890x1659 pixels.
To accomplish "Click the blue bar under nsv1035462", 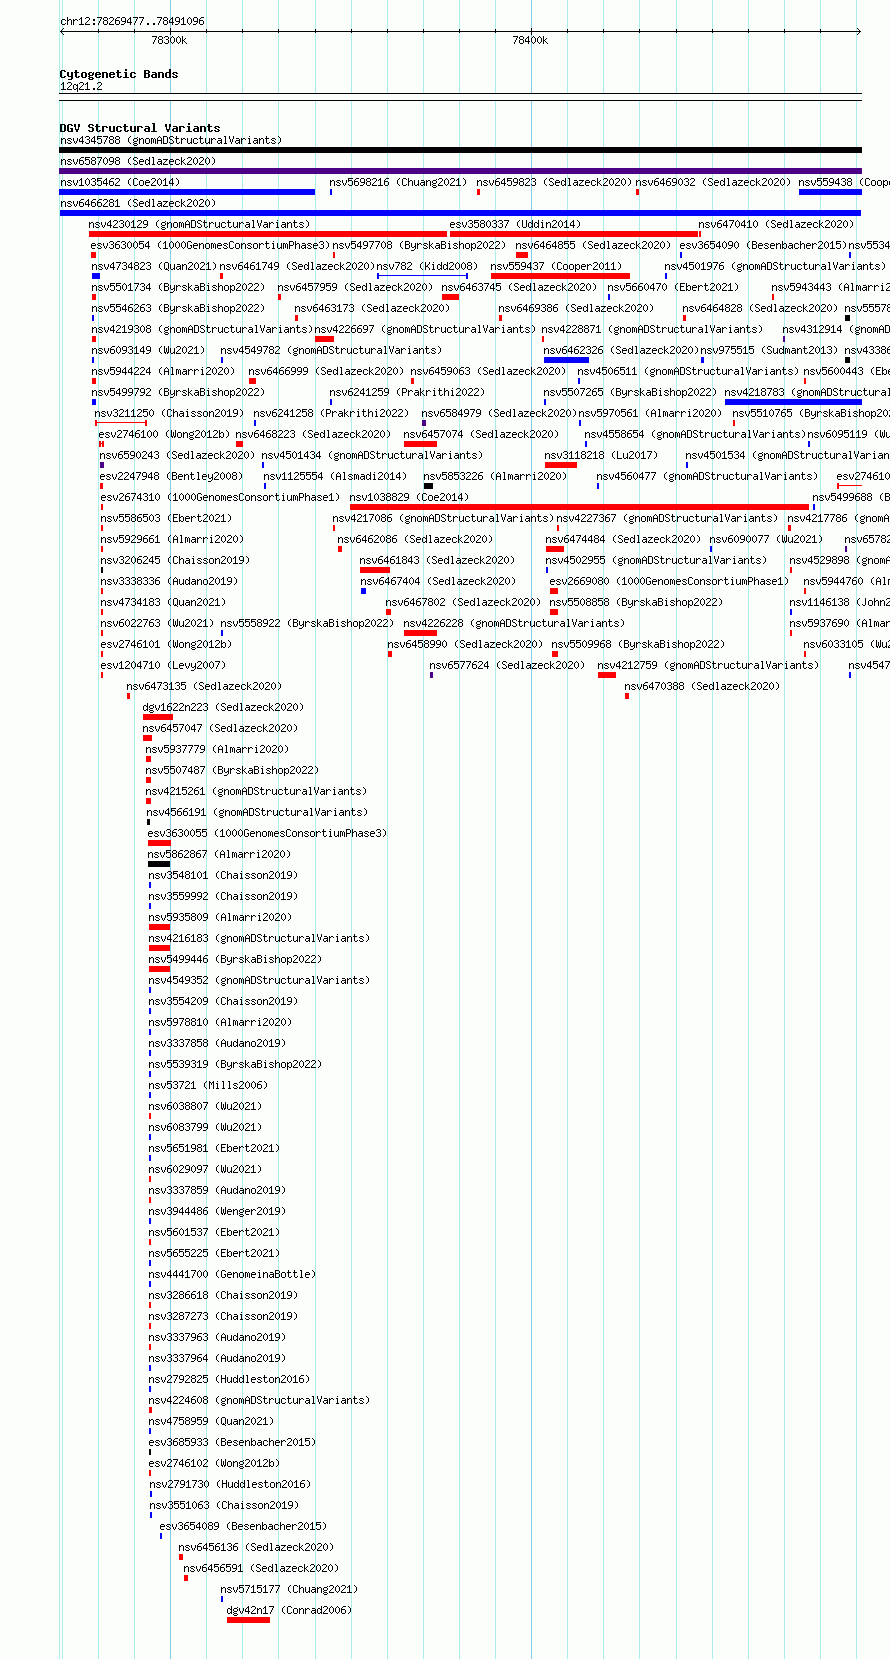I will click(187, 192).
